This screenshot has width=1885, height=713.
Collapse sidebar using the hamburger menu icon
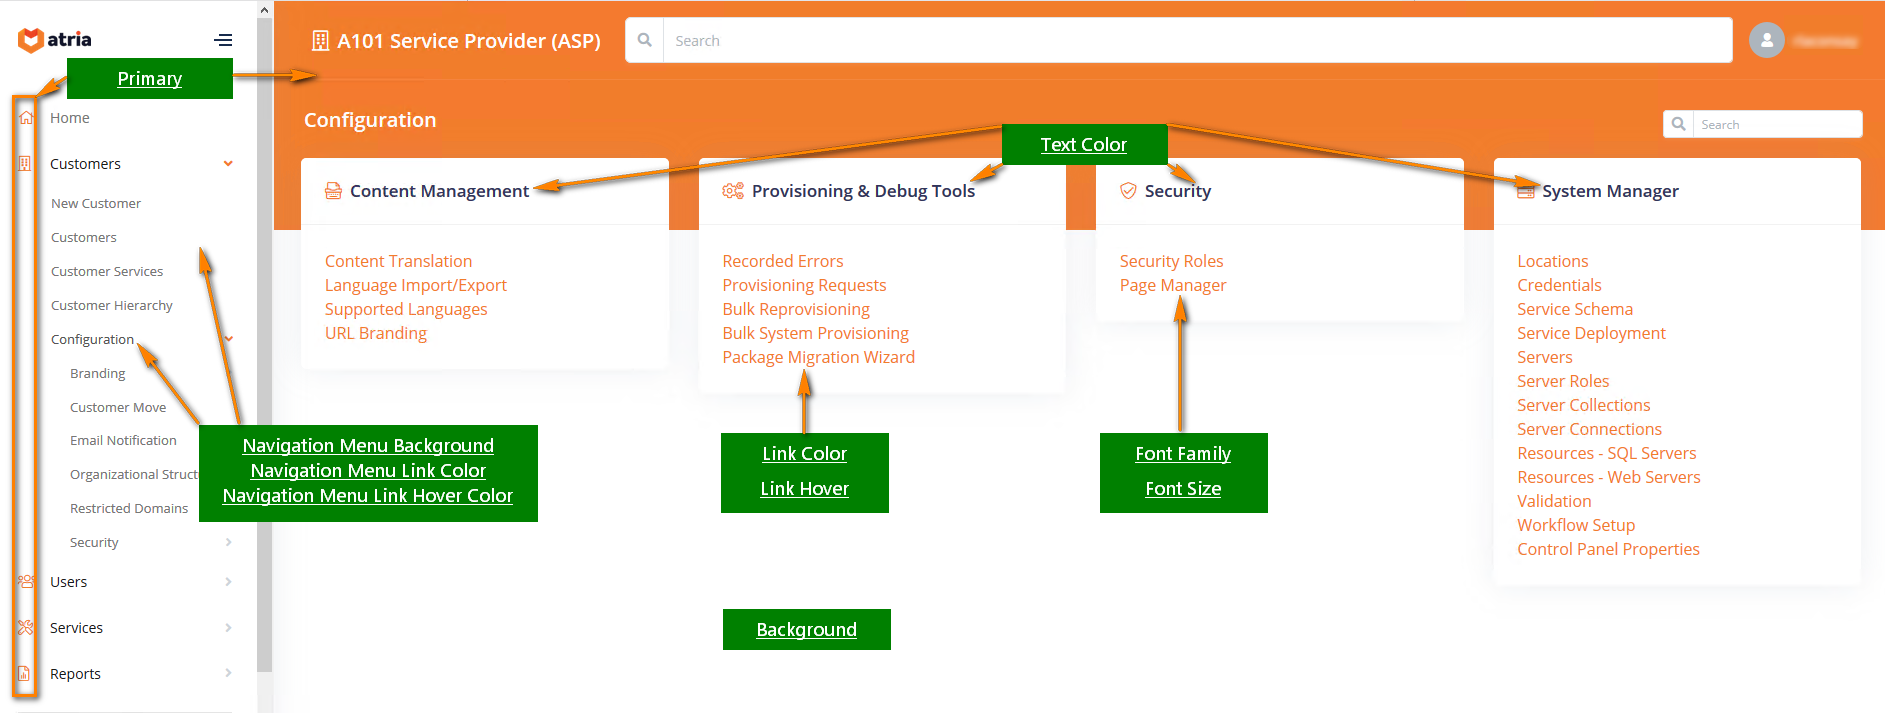tap(223, 40)
